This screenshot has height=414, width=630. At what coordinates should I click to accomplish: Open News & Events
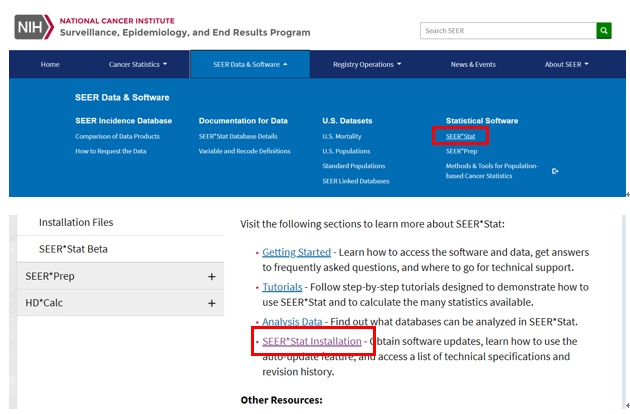coord(473,64)
